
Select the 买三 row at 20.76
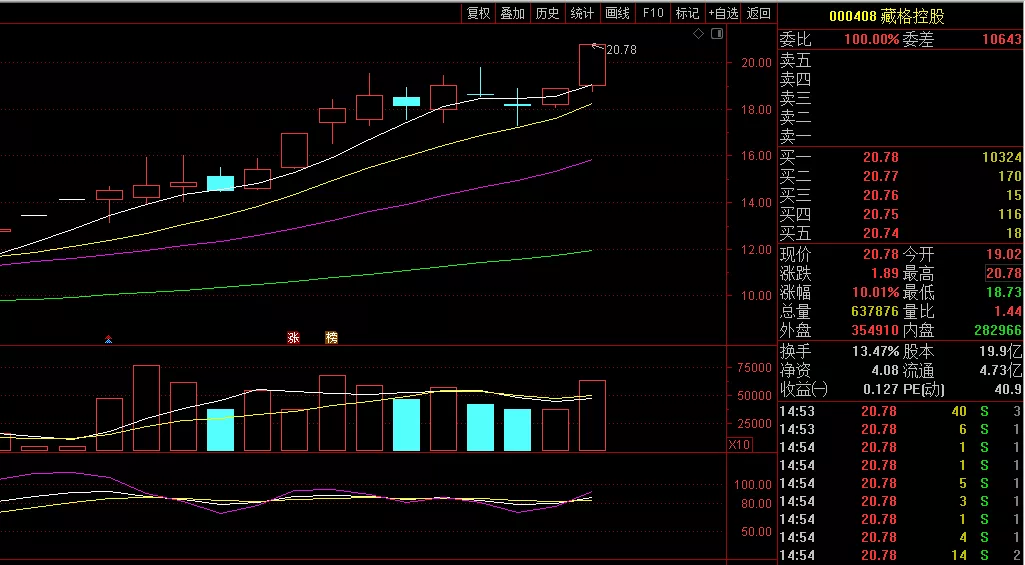point(901,196)
